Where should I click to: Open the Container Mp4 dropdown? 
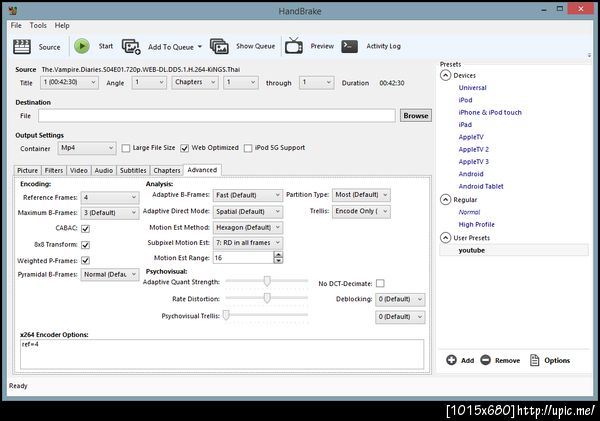click(x=87, y=148)
